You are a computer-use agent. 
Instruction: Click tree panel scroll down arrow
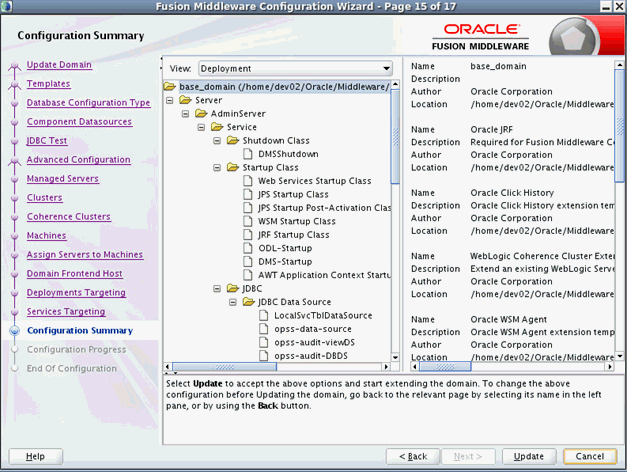[395, 358]
